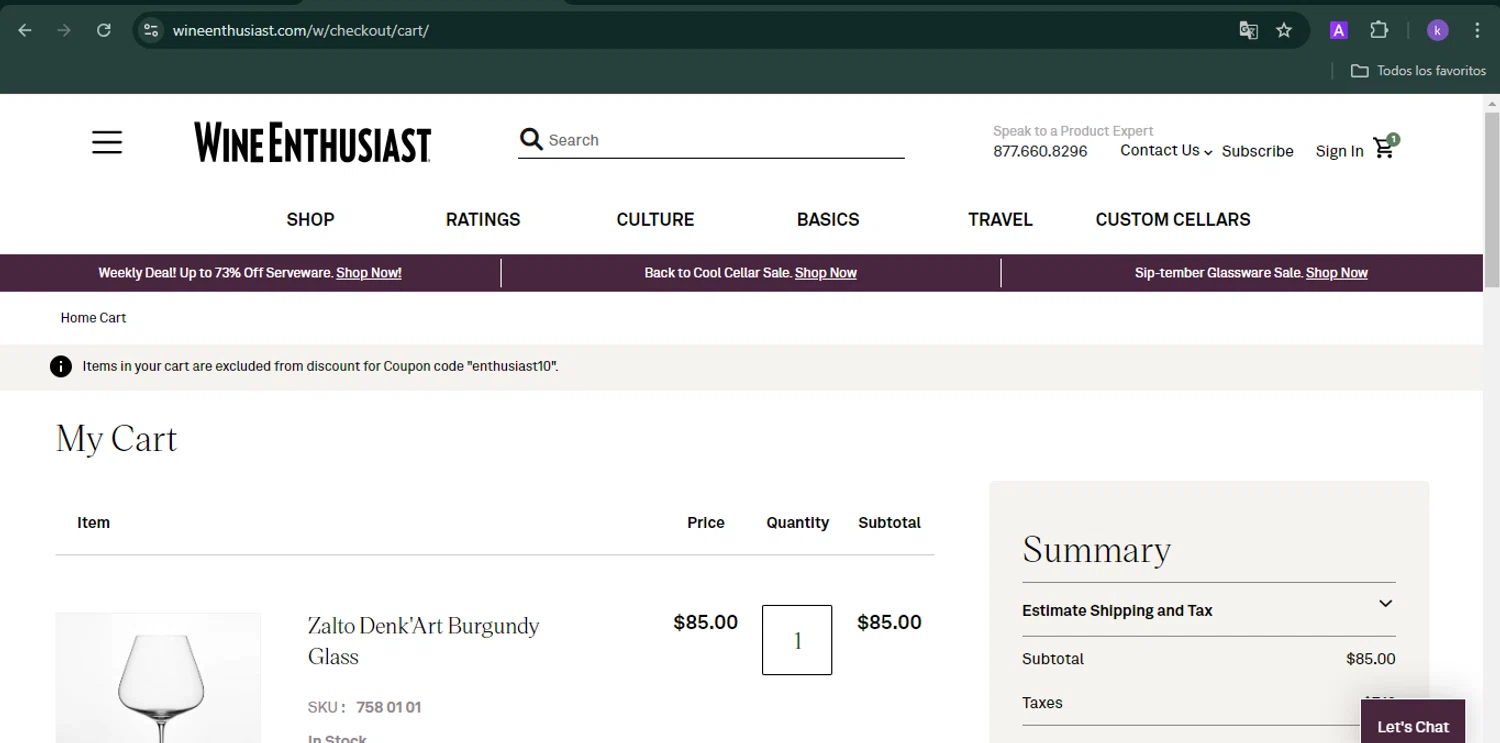Open the shopping cart icon

pyautogui.click(x=1385, y=147)
